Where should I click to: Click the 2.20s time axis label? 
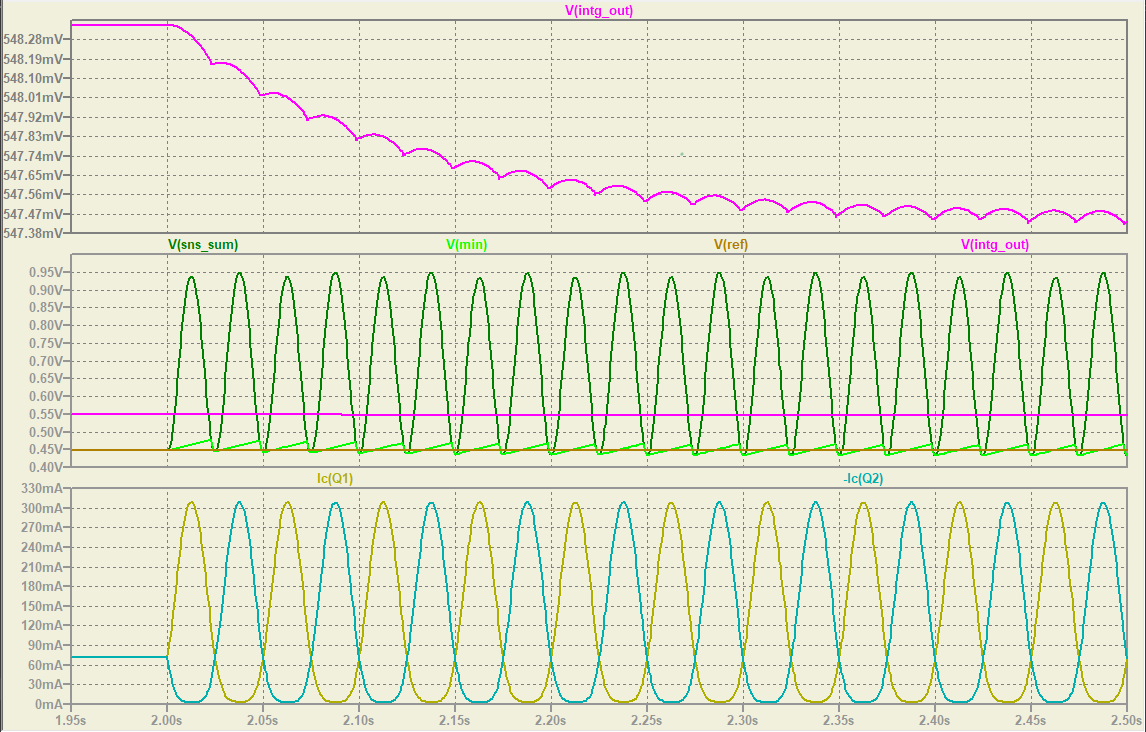pos(551,720)
